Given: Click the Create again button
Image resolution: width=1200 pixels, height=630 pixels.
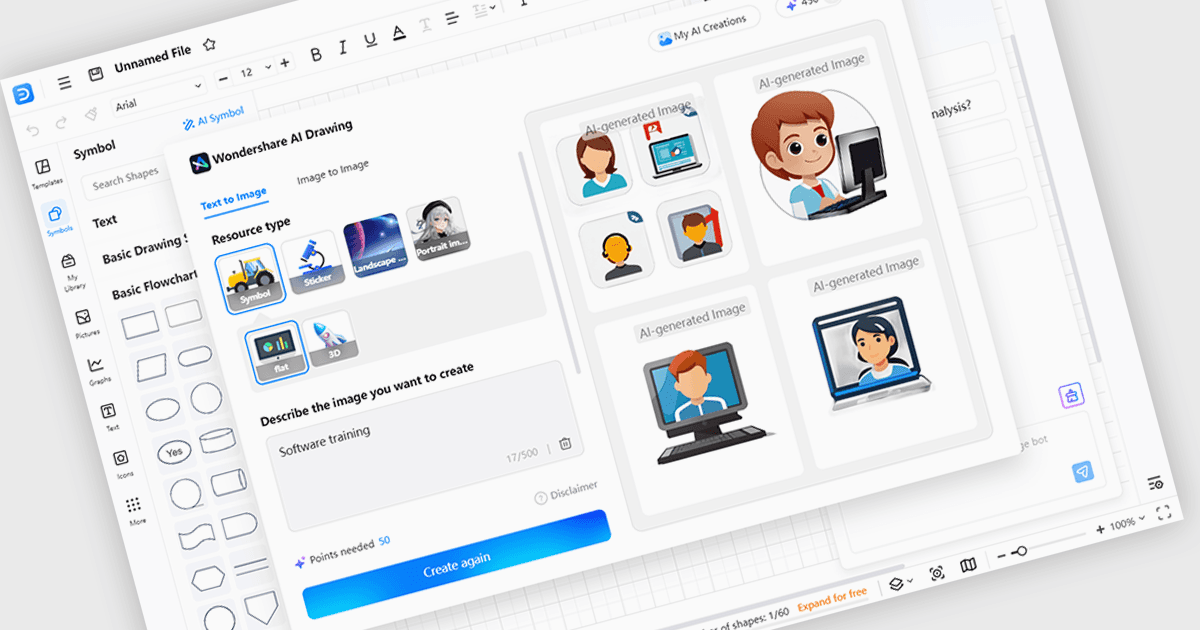Looking at the screenshot, I should coord(457,567).
